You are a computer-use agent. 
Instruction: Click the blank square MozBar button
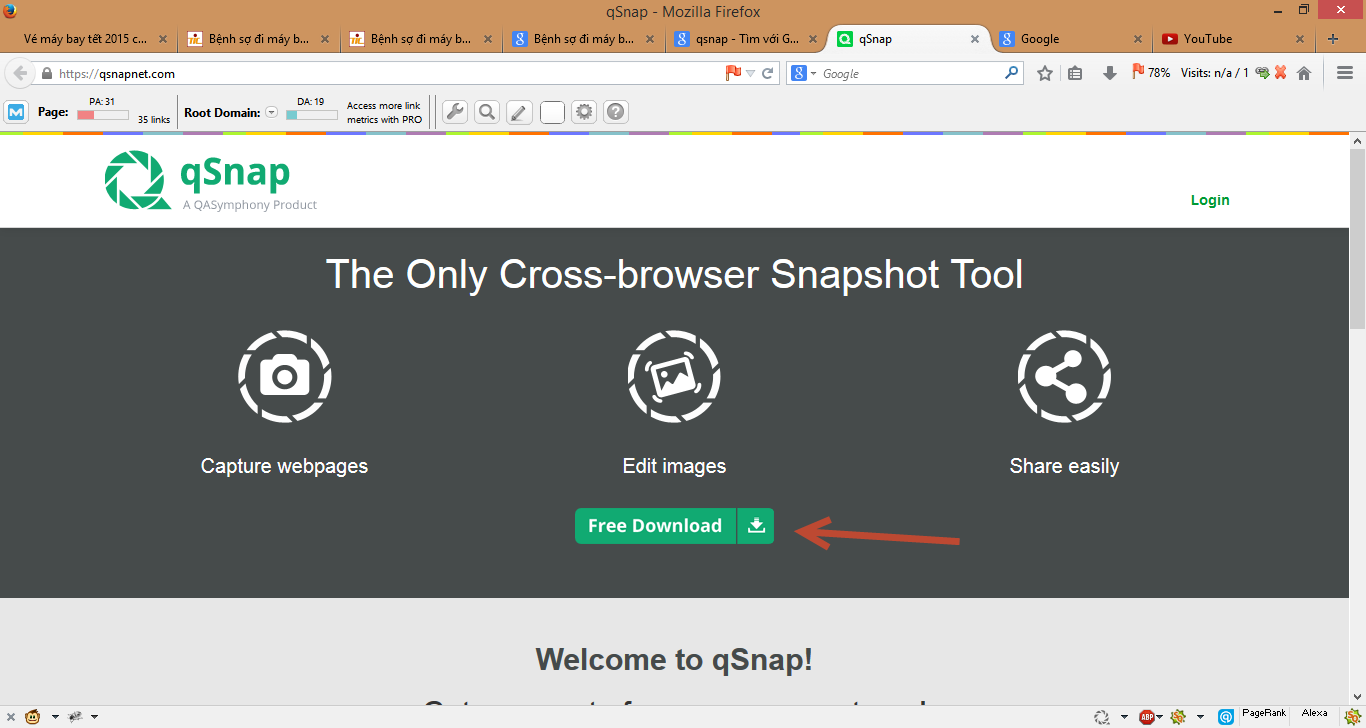[x=552, y=112]
